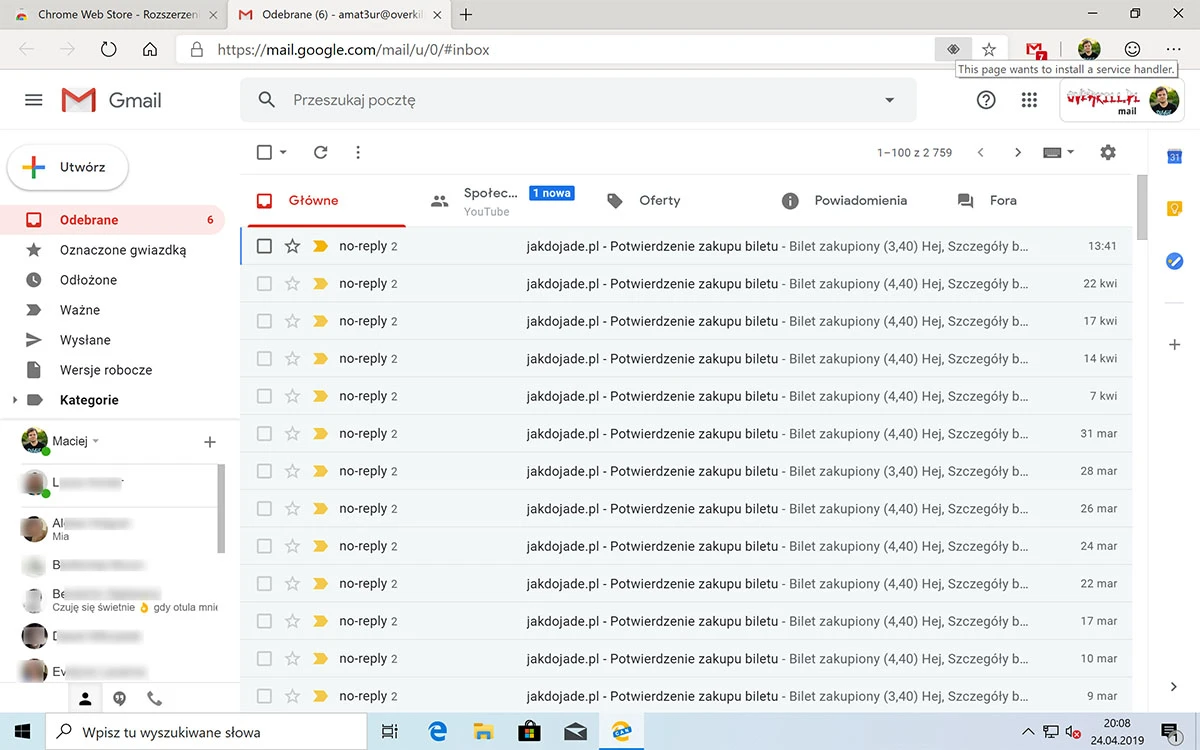This screenshot has height=750, width=1200.
Task: Click the refresh inbox icon
Action: 320,152
